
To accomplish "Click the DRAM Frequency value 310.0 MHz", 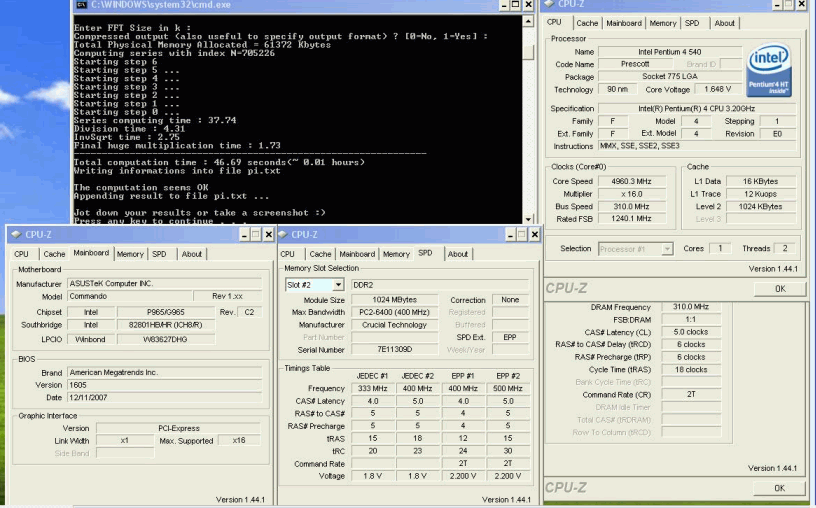I will click(691, 307).
